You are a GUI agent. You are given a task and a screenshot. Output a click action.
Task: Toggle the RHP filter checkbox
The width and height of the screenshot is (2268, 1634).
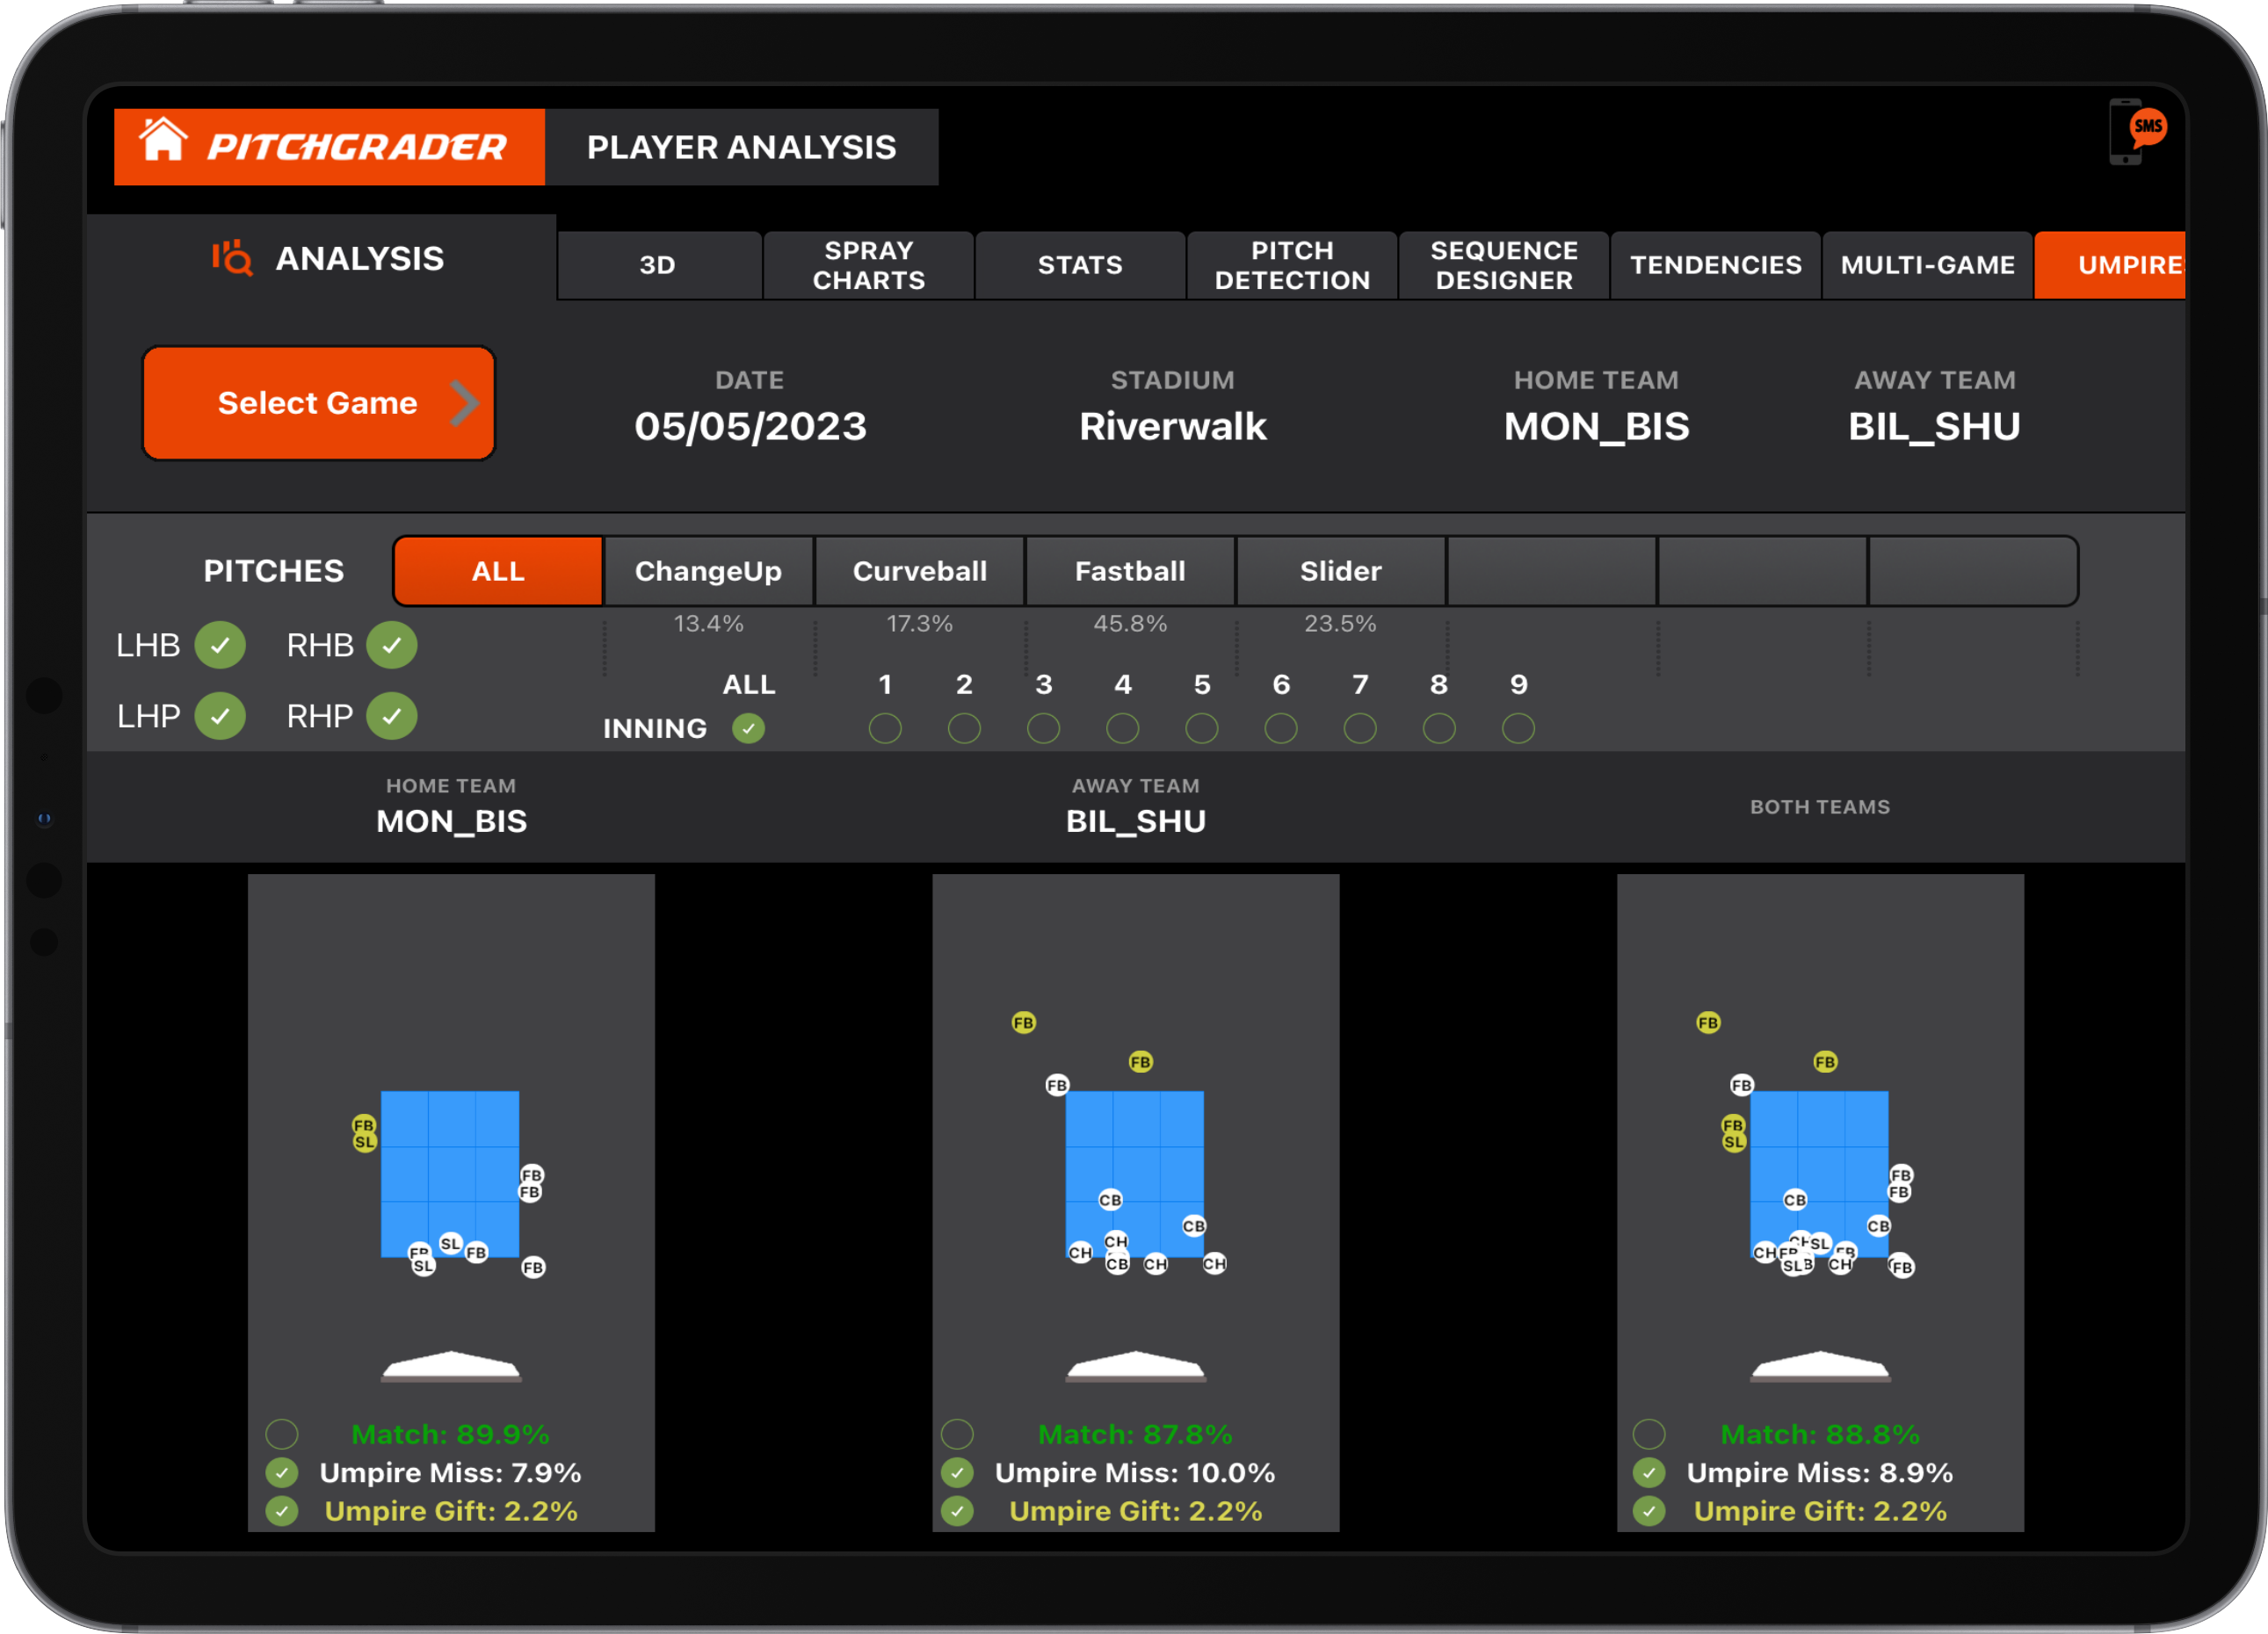point(392,716)
